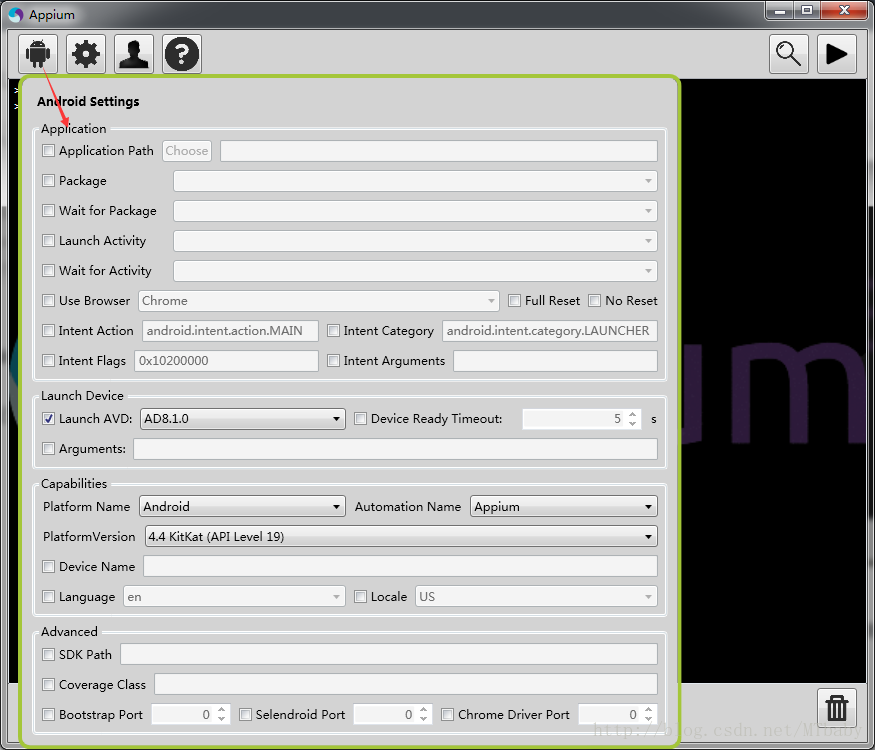Open the PlatformVersion dropdown
875x750 pixels.
click(x=401, y=537)
